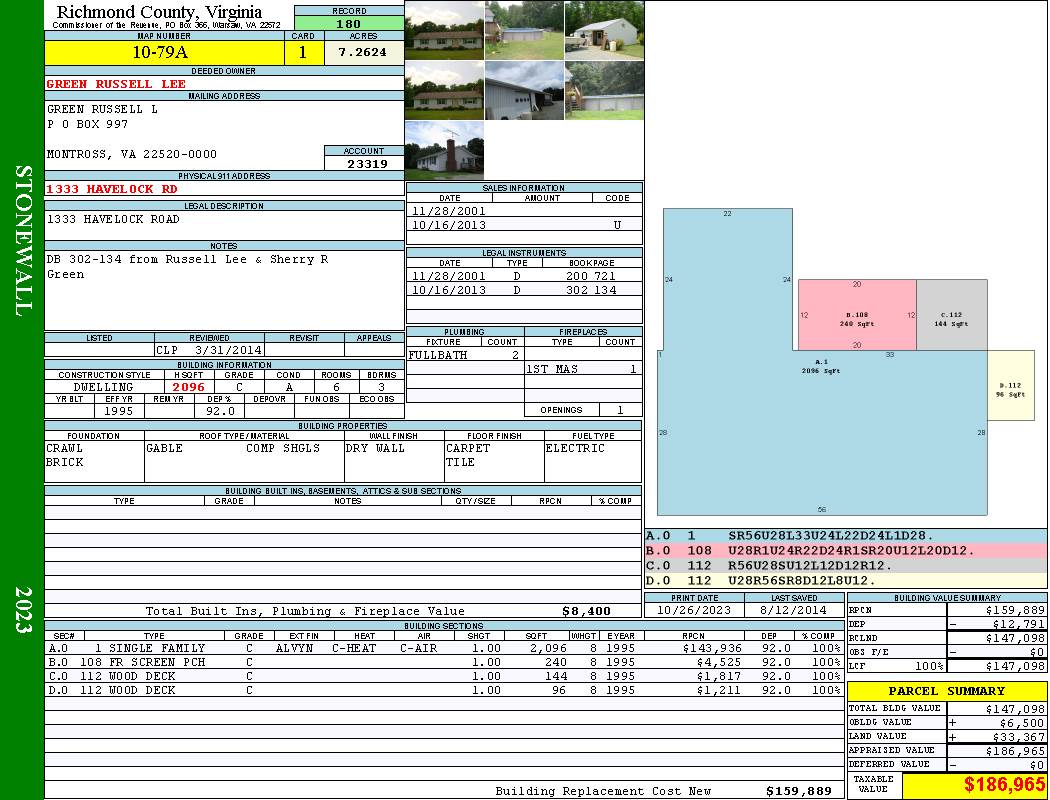This screenshot has width=1050, height=800.
Task: Click the yellow Parcel Summary header
Action: coord(947,691)
